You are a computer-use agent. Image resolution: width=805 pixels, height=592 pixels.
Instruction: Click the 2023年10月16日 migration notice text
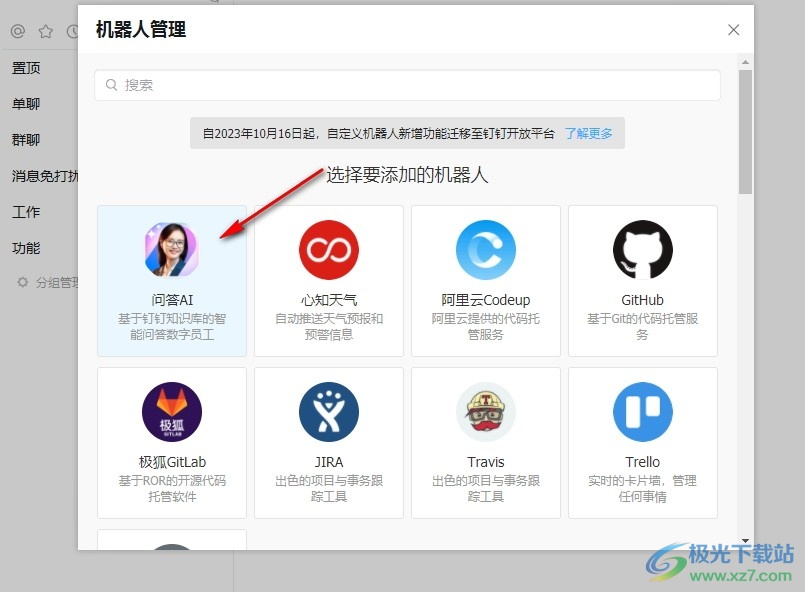point(379,133)
